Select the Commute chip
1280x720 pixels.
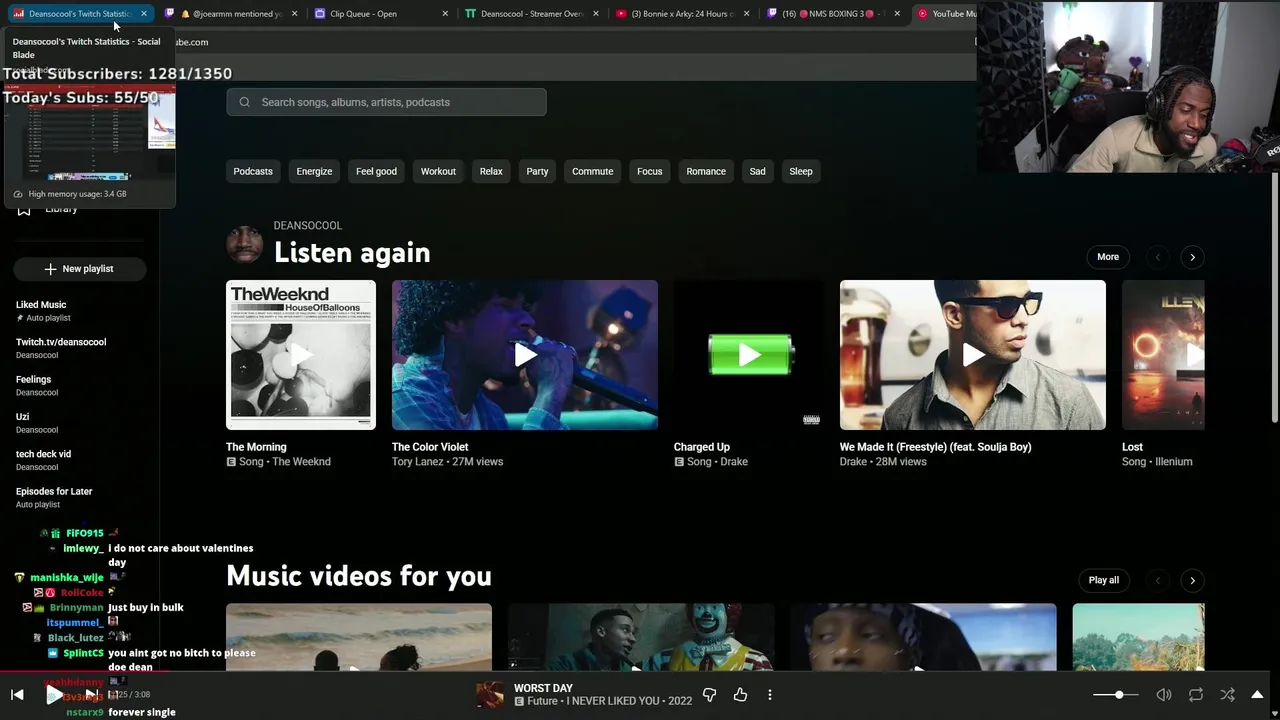592,171
